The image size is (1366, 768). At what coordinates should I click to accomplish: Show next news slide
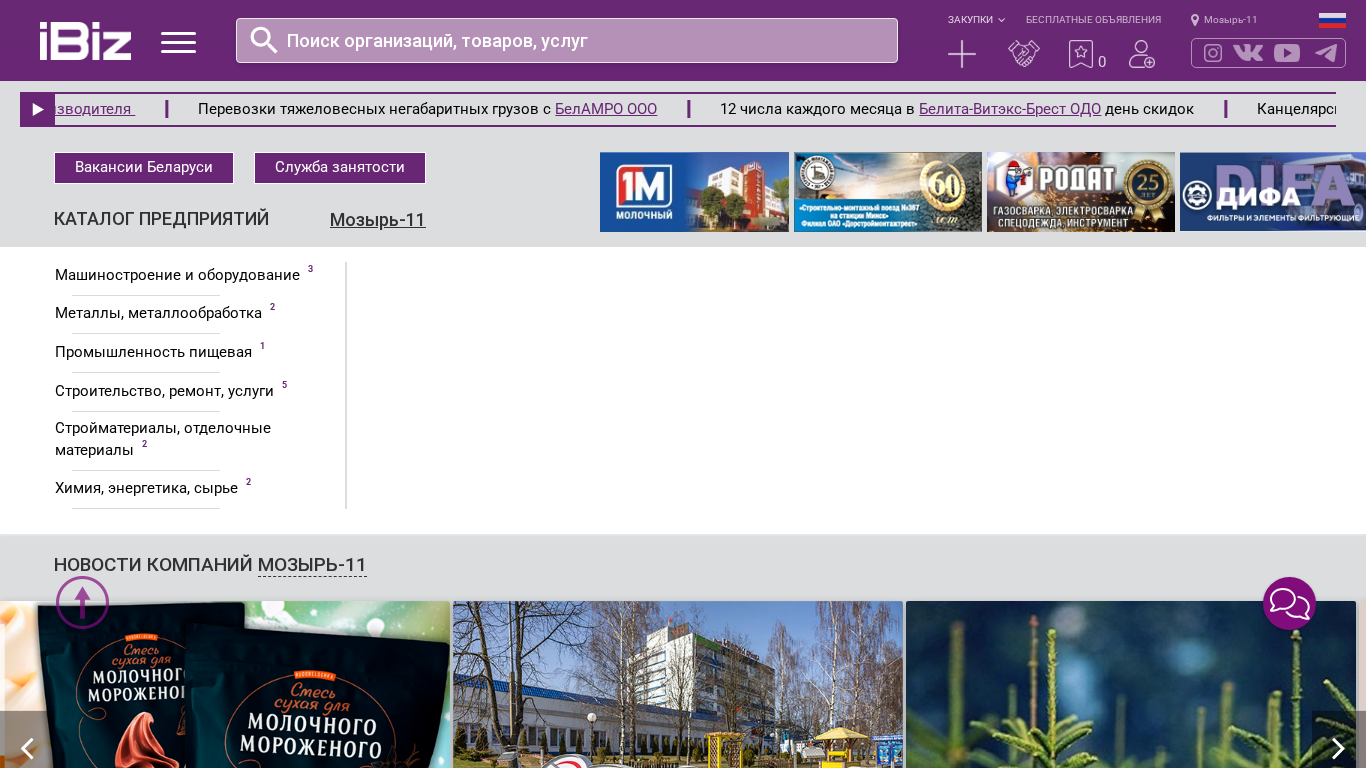1339,748
